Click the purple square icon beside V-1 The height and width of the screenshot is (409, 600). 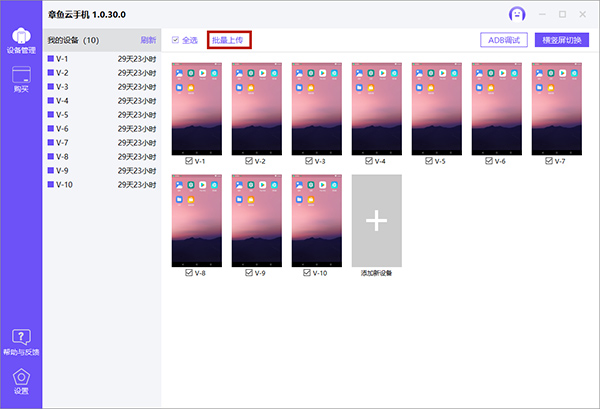[51, 59]
